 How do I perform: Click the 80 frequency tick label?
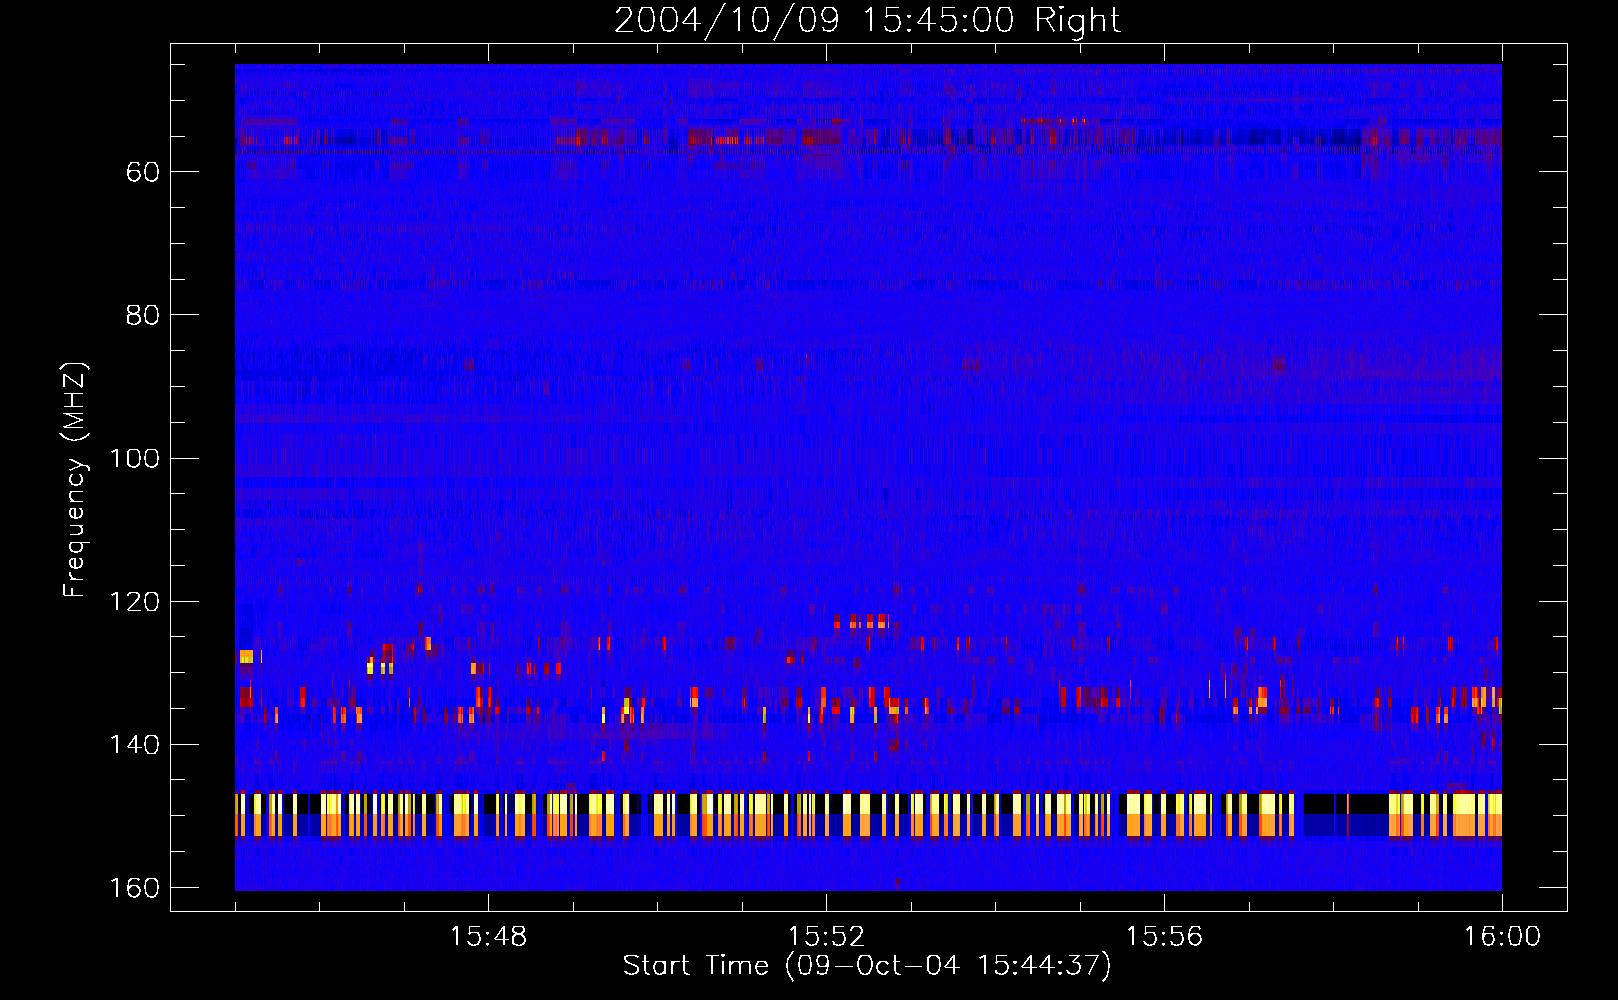[x=143, y=315]
